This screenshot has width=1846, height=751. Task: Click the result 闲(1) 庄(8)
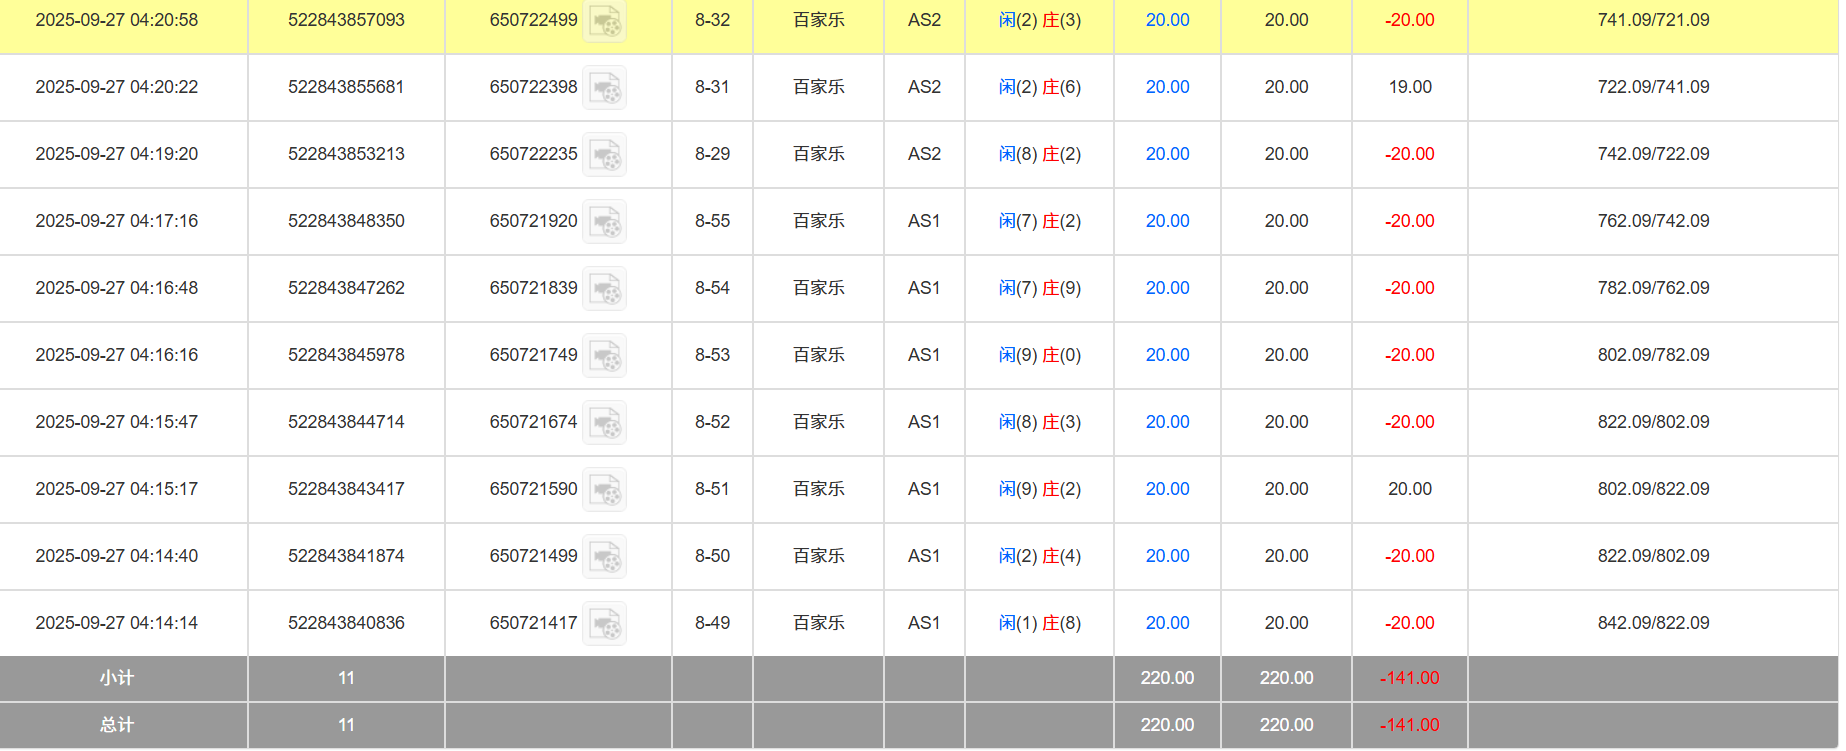coord(1039,623)
